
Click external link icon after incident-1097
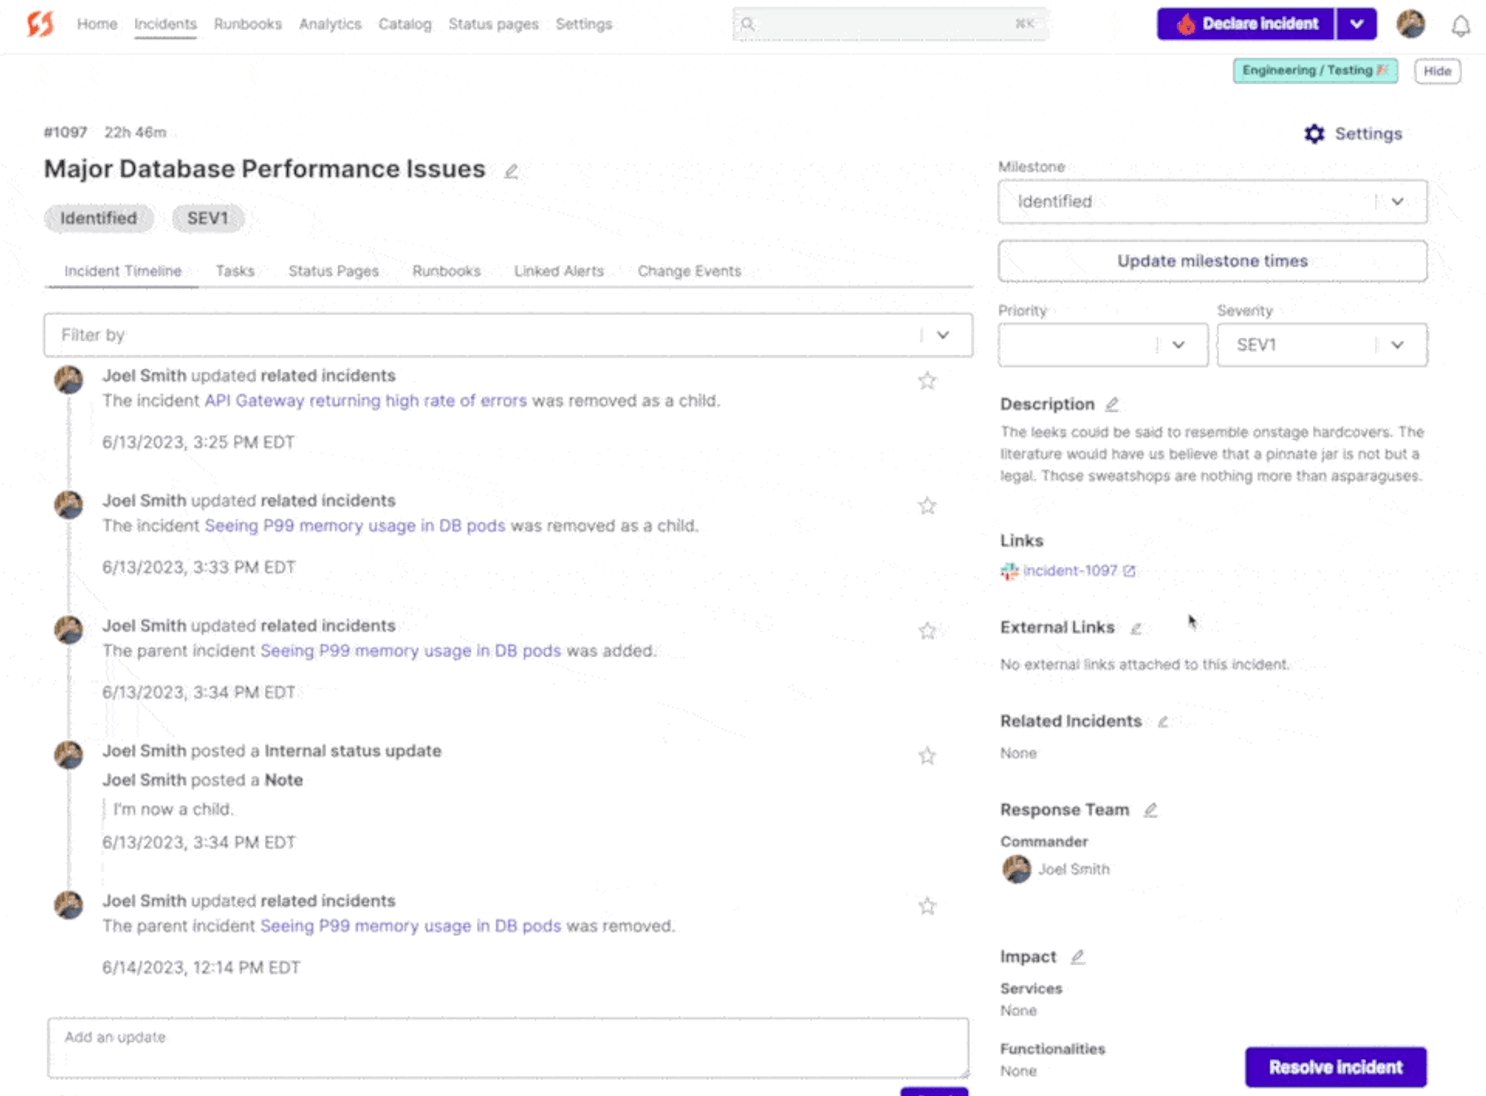coord(1129,571)
